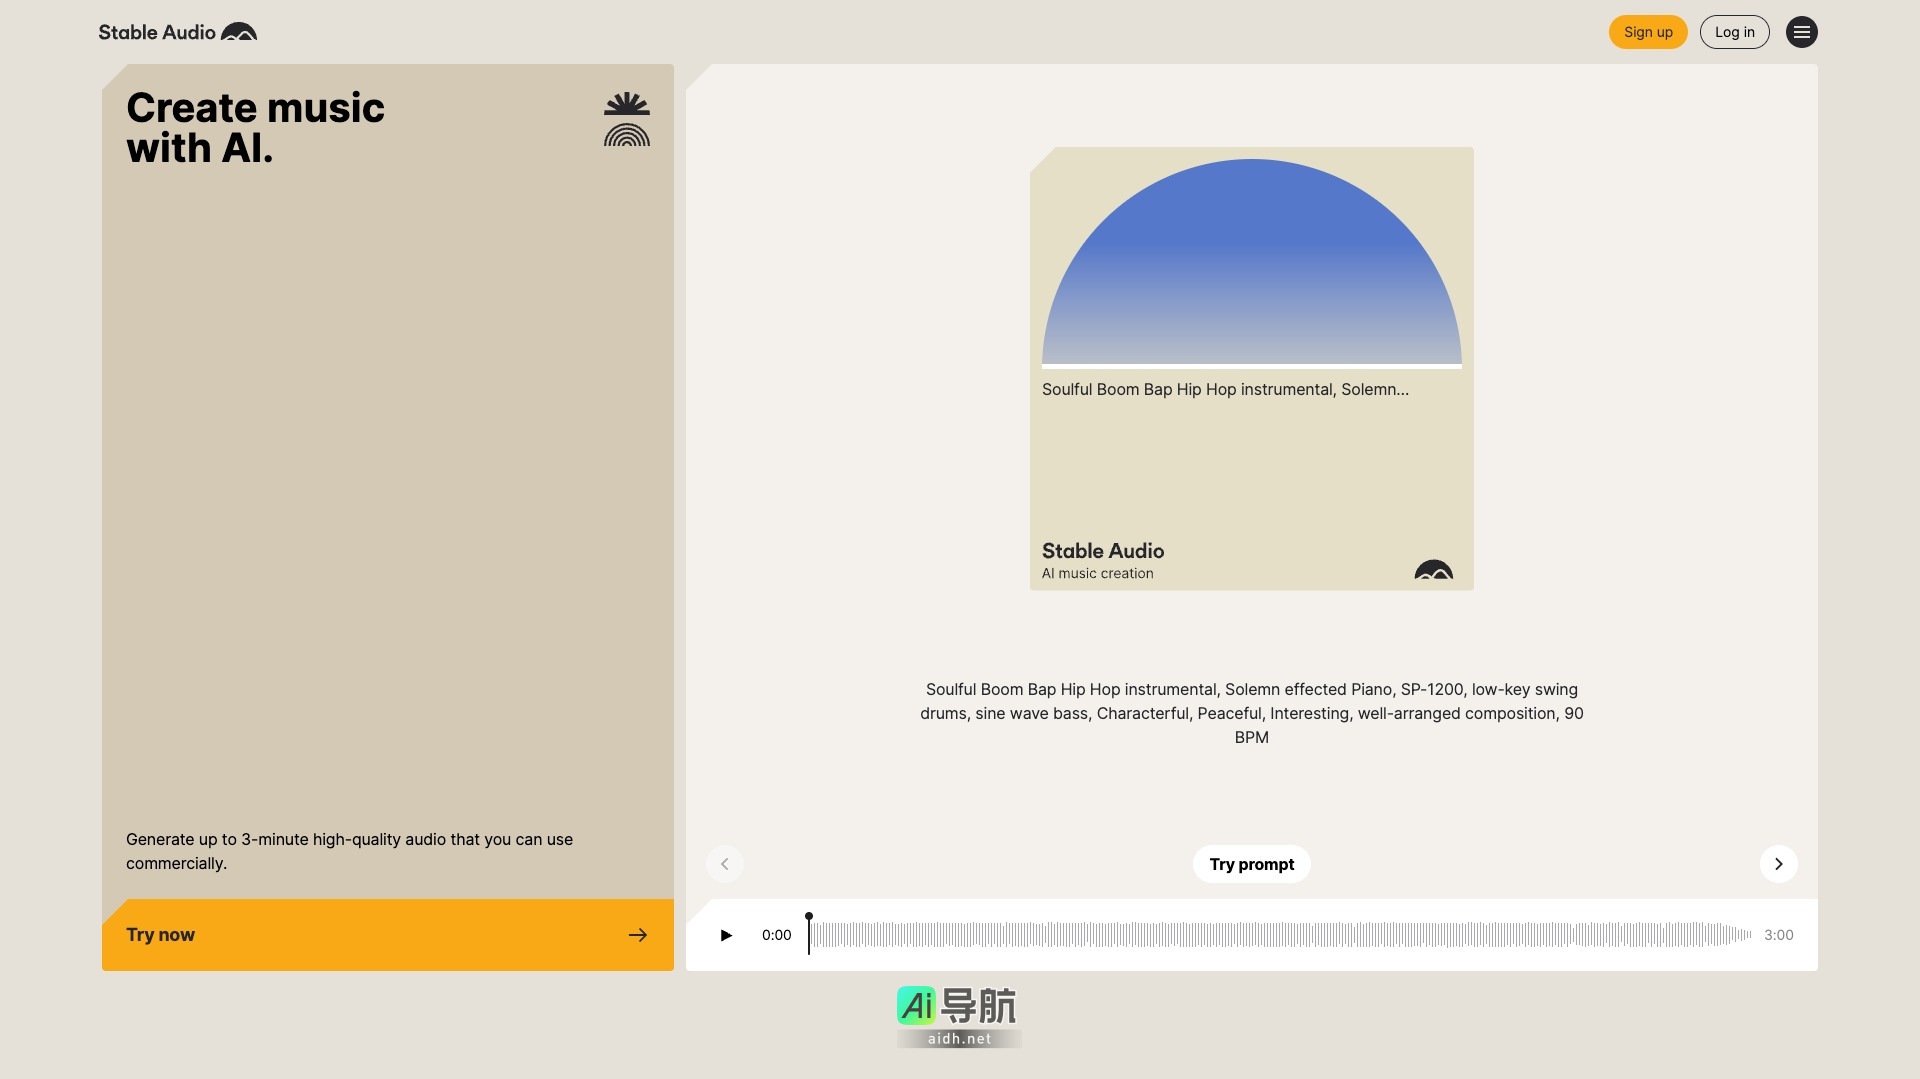
Task: Select Log in from the top navigation
Action: pos(1734,32)
